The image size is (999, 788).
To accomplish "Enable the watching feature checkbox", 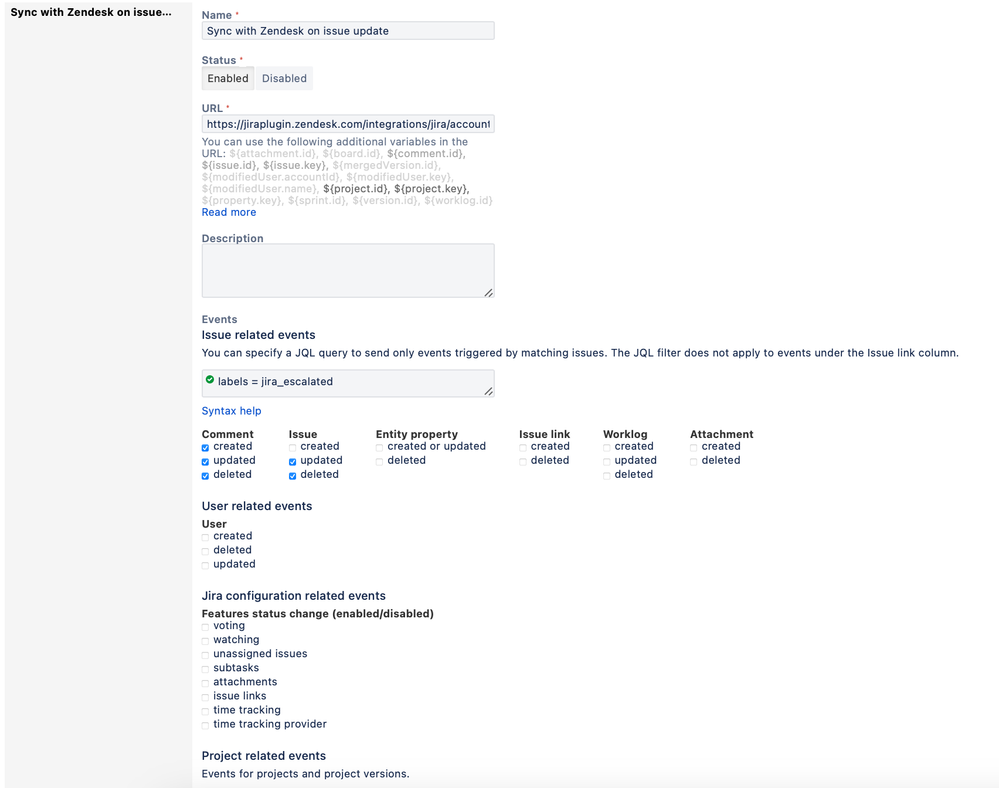I will pos(205,641).
